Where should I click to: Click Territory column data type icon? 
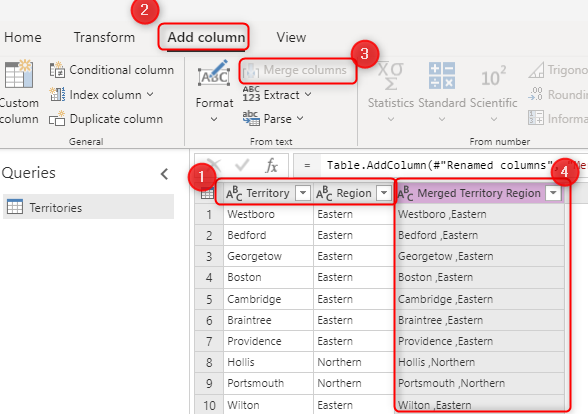coord(234,194)
